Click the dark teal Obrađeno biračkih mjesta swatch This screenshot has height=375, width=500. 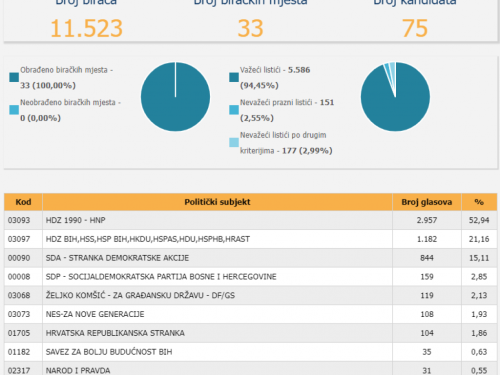[x=14, y=77]
